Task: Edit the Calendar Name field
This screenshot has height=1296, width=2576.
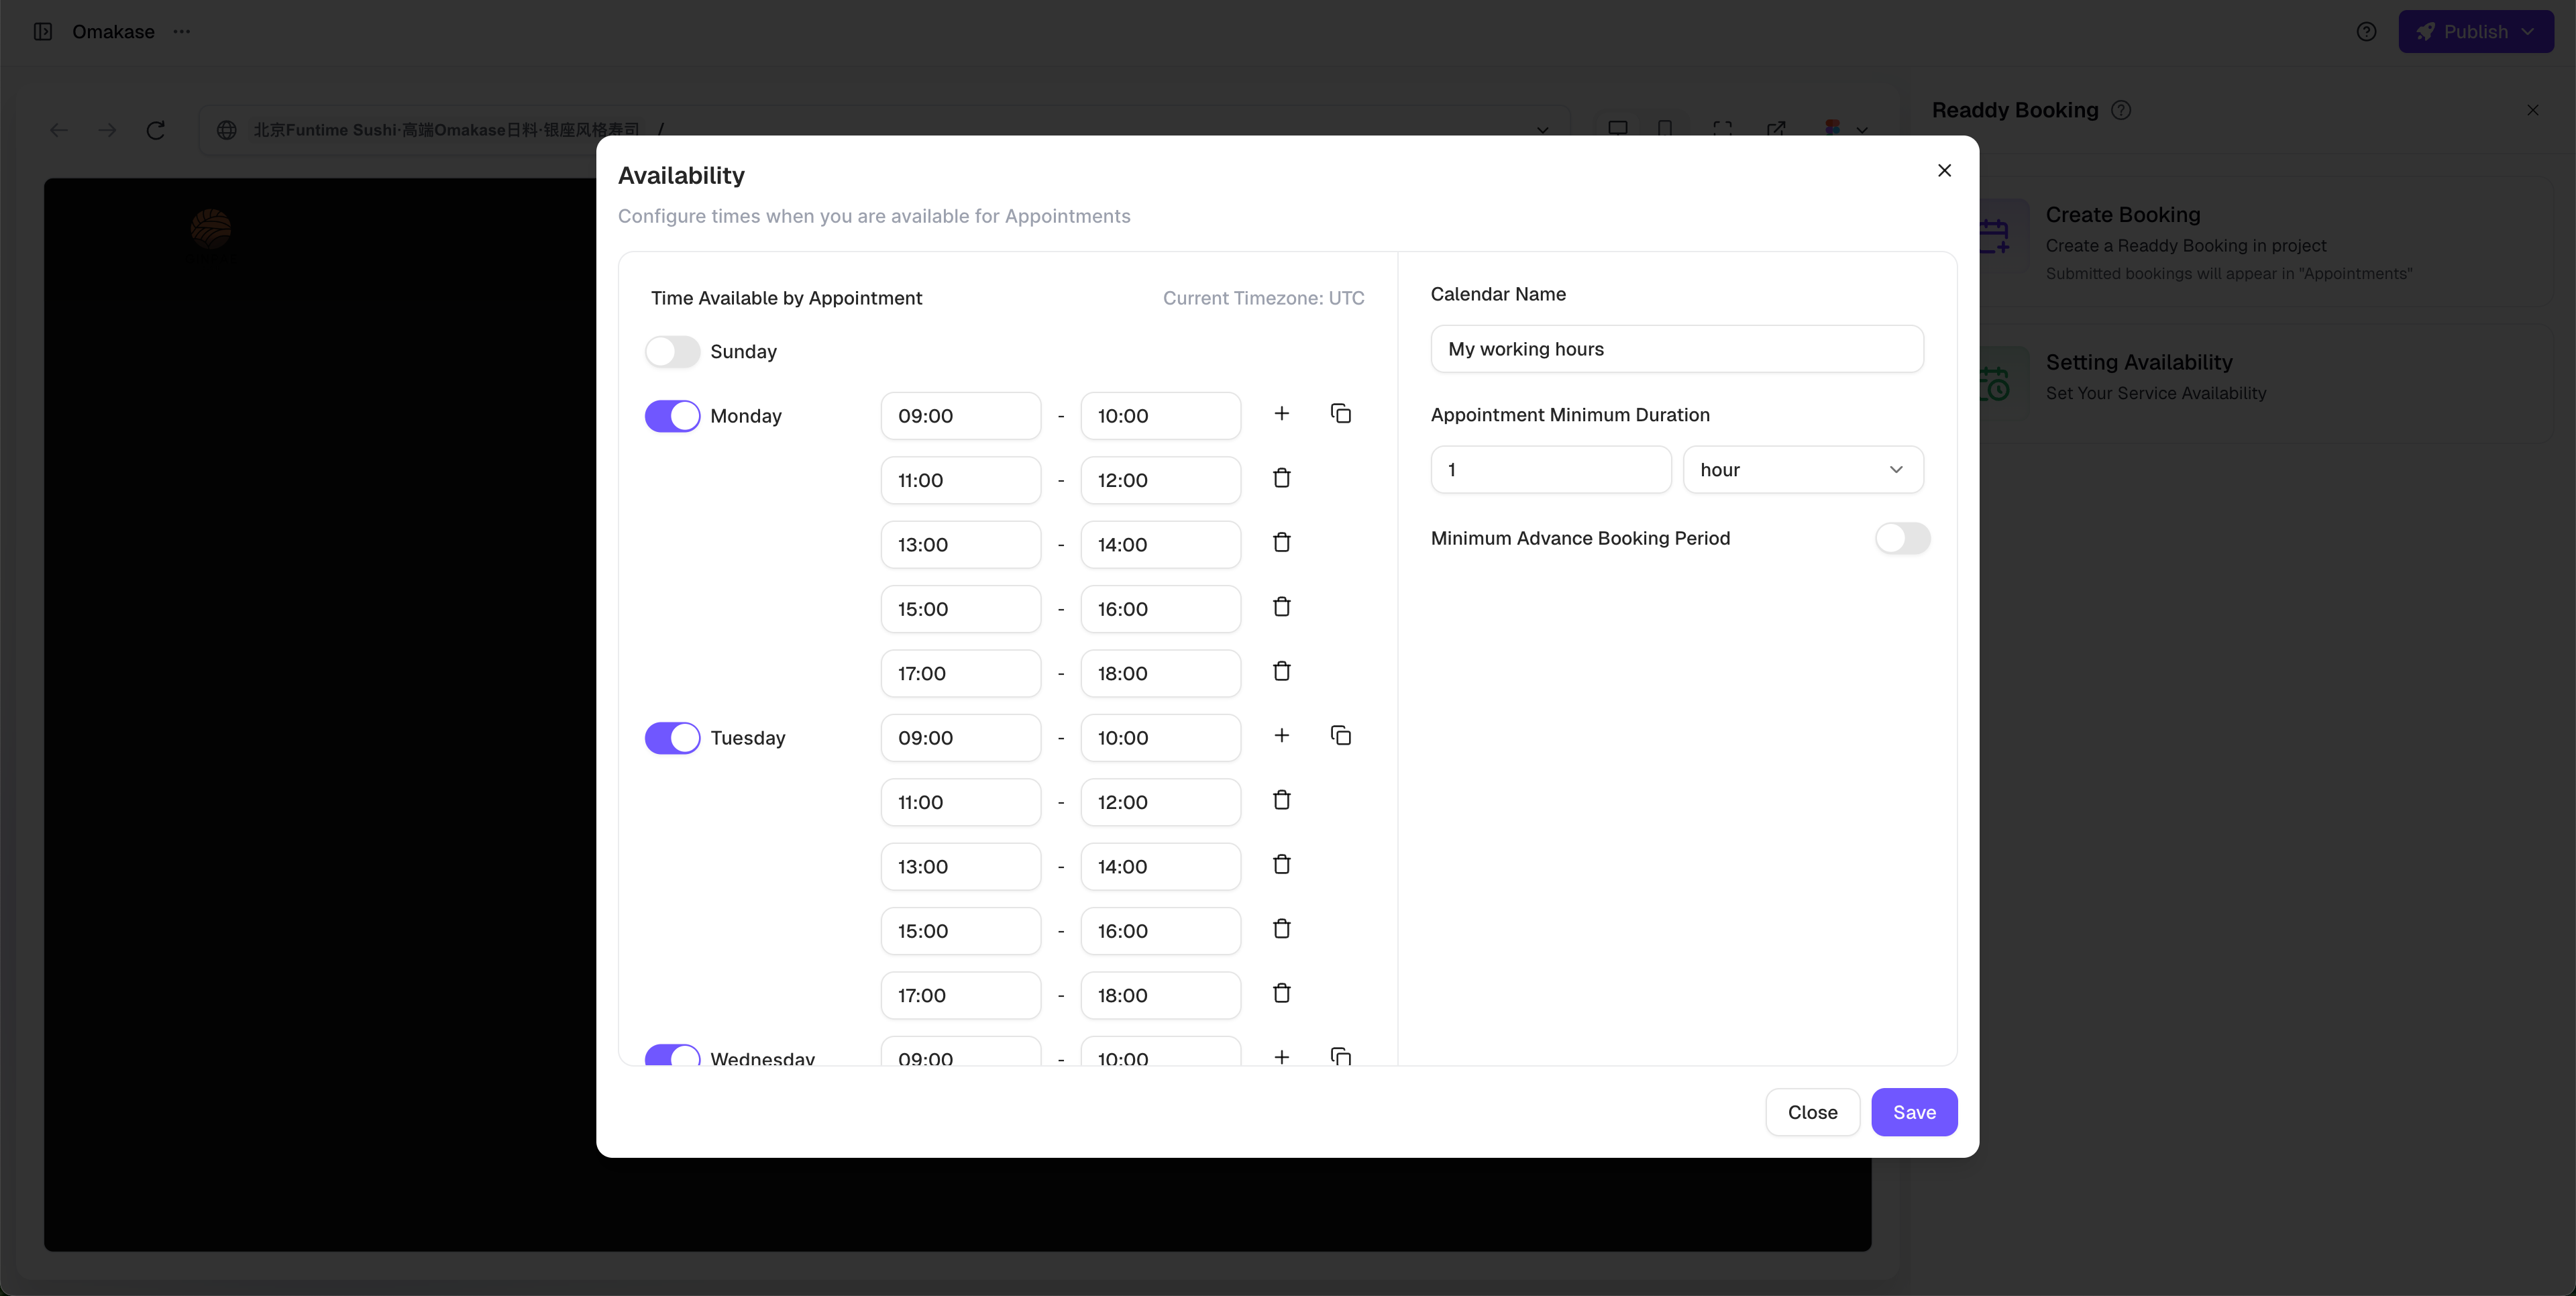Action: pos(1676,349)
